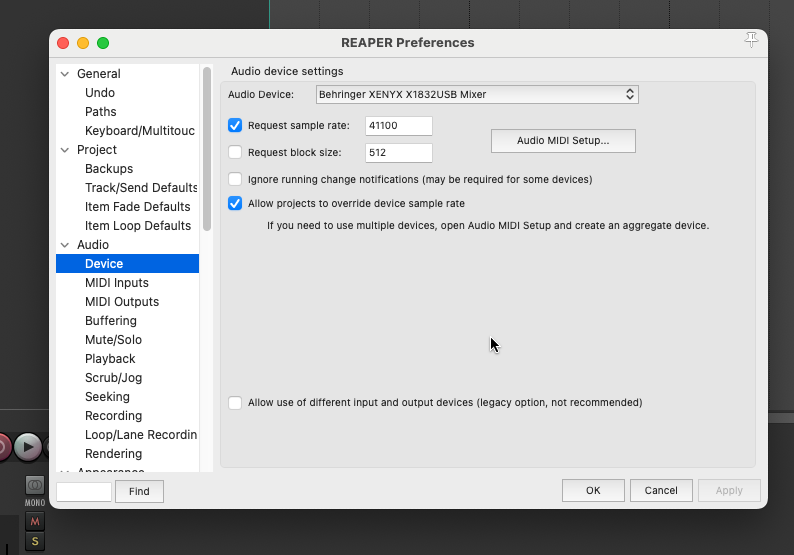Open the Playback preferences page
The width and height of the screenshot is (794, 555).
tap(110, 359)
